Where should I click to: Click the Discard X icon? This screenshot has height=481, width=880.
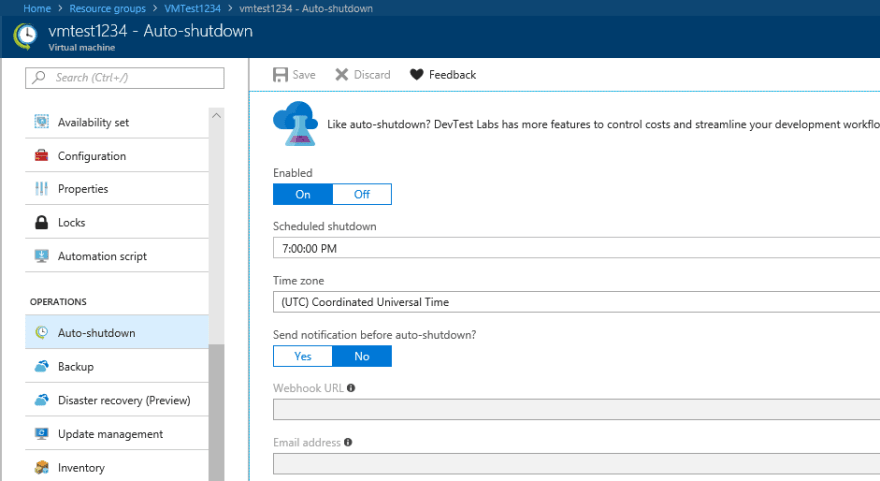click(342, 75)
